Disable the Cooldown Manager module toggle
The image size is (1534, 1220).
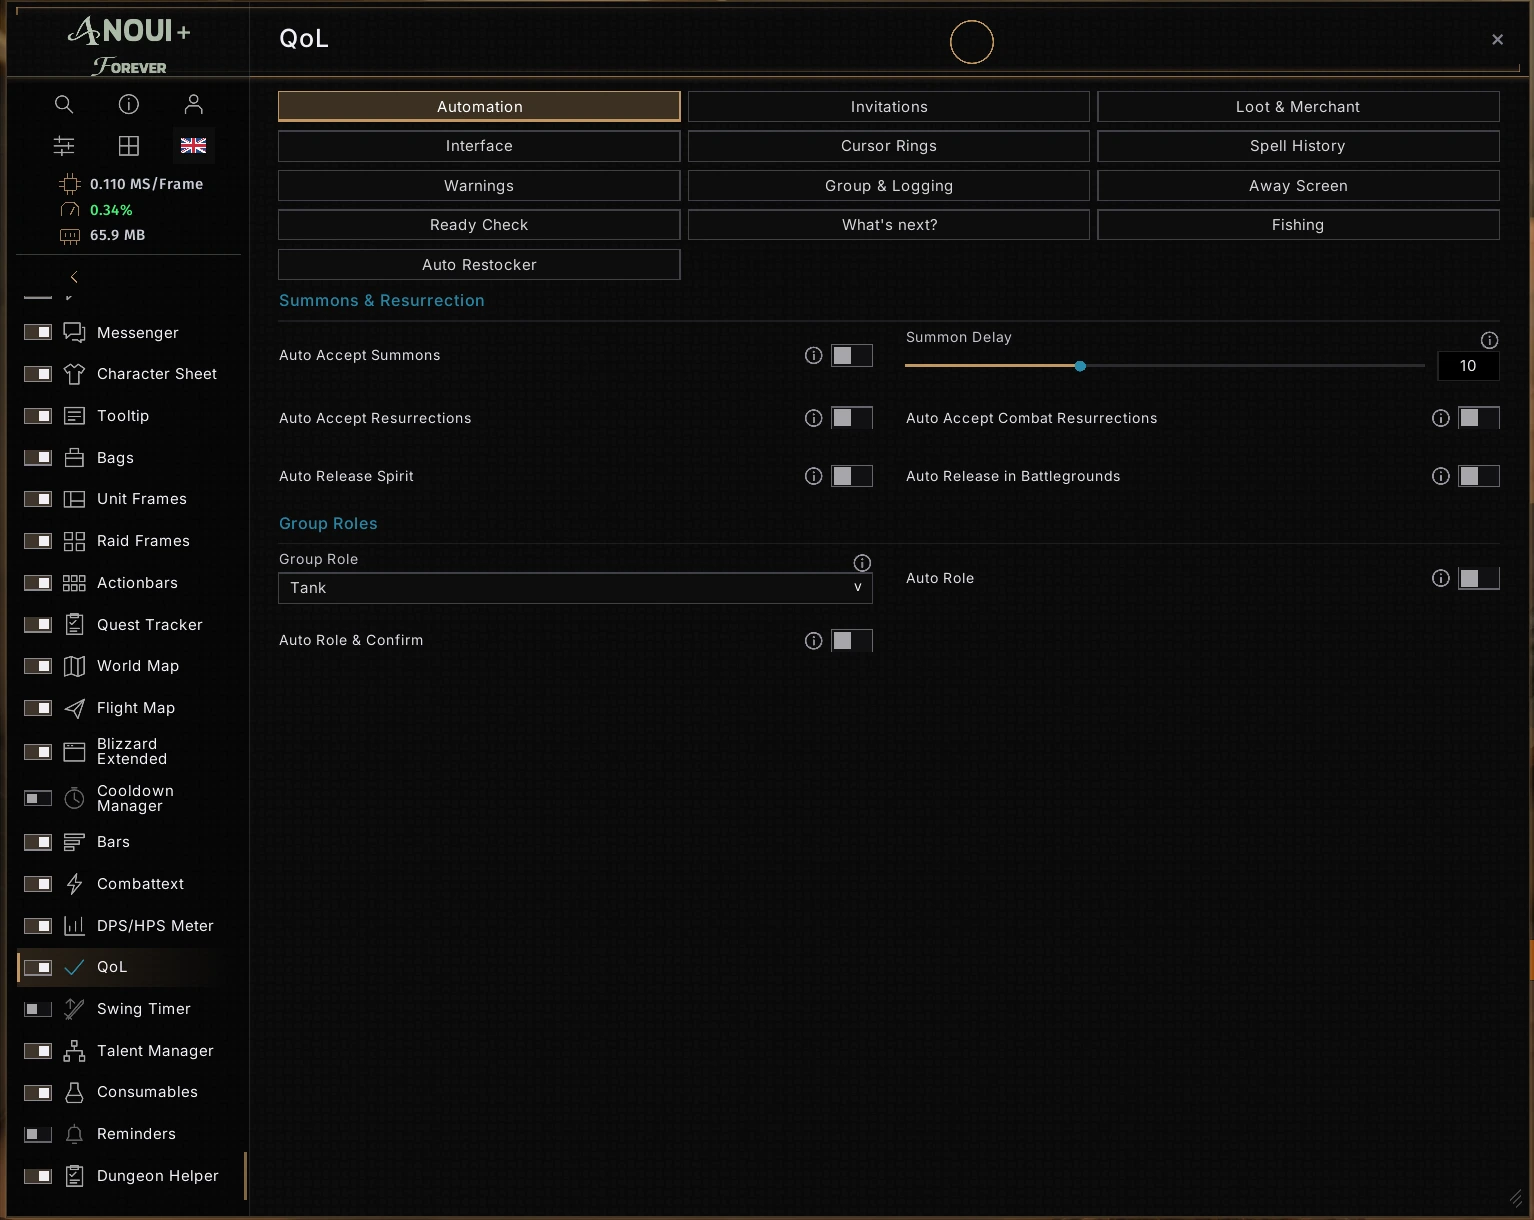coord(38,798)
